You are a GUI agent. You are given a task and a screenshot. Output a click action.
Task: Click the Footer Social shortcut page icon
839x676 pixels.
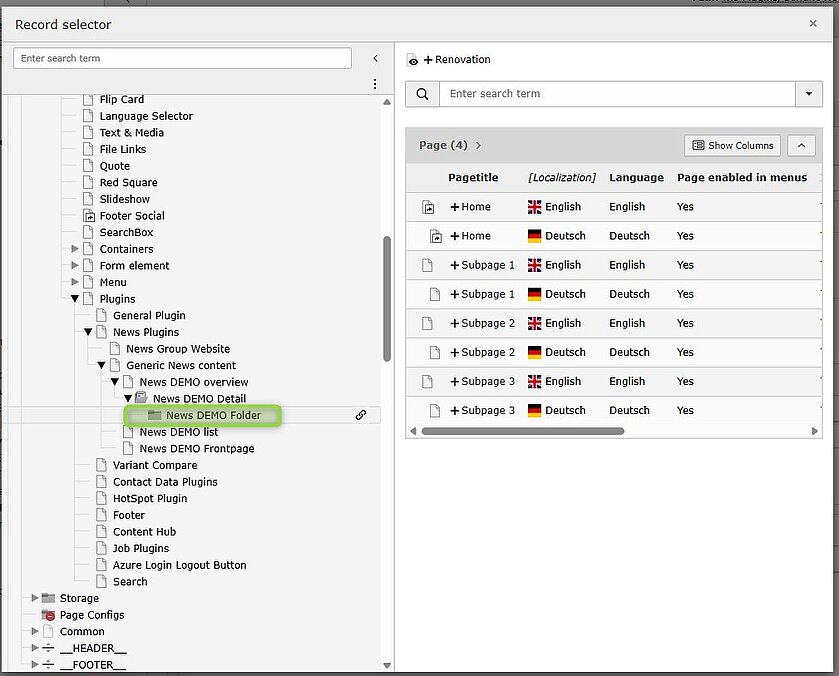88,216
